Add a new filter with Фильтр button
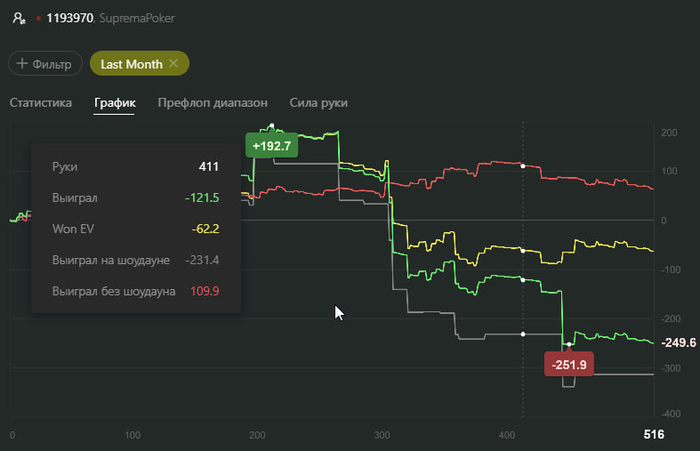This screenshot has width=700, height=451. (x=45, y=64)
